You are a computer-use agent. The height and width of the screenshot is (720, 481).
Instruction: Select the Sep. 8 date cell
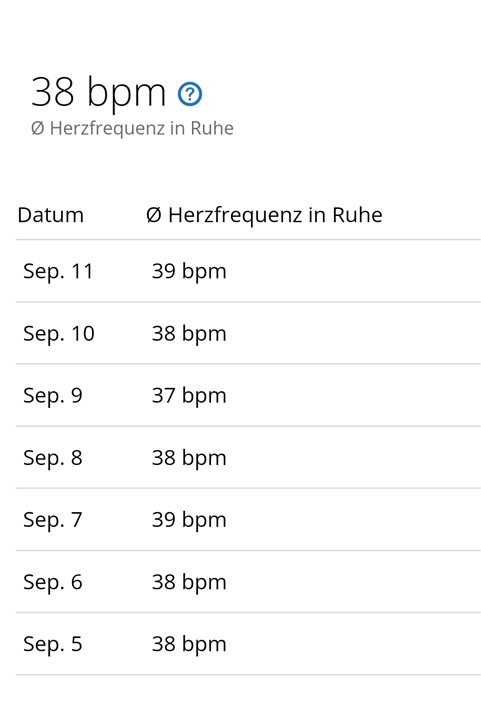pyautogui.click(x=53, y=458)
